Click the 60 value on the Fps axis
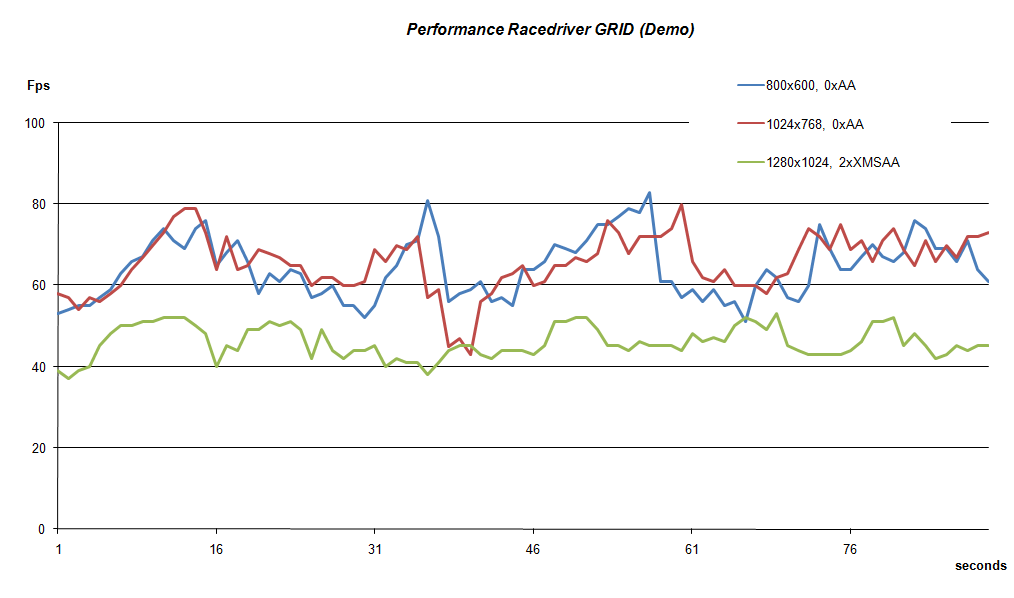 39,285
